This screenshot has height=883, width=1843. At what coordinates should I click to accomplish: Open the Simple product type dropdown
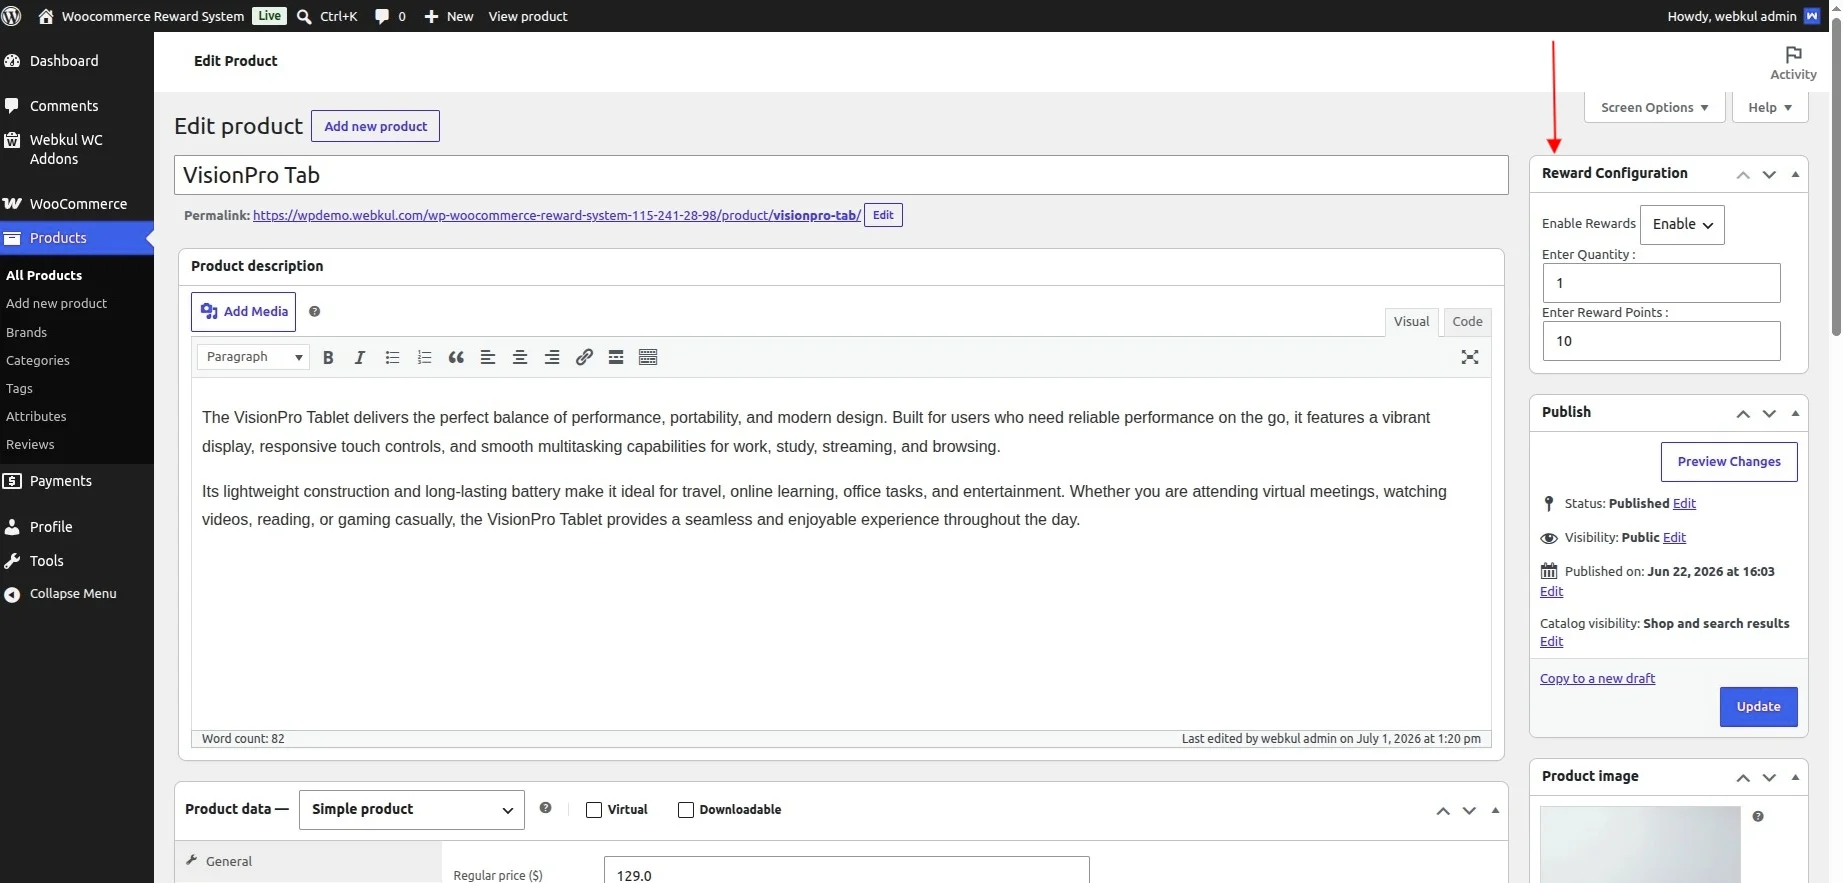(412, 810)
